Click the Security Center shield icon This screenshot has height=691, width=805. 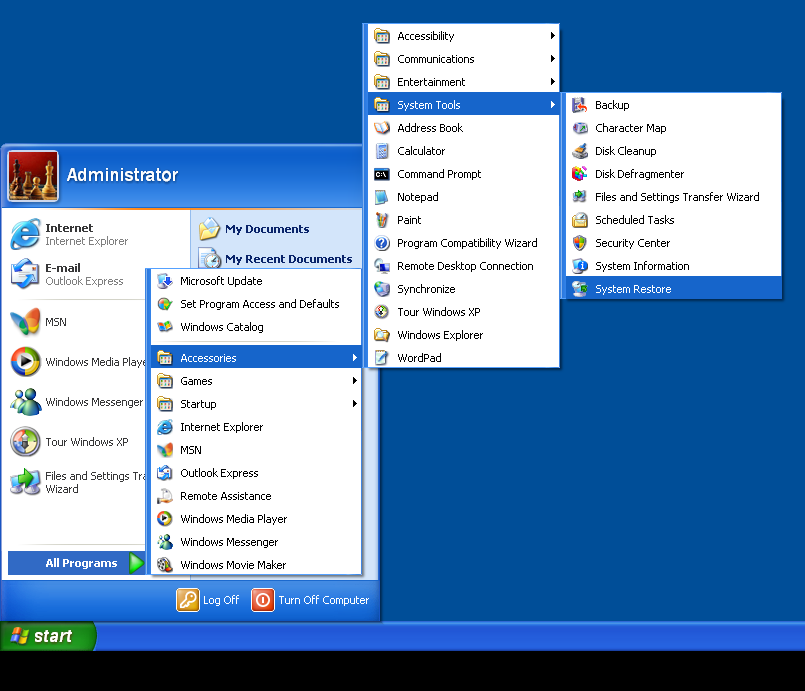click(580, 243)
